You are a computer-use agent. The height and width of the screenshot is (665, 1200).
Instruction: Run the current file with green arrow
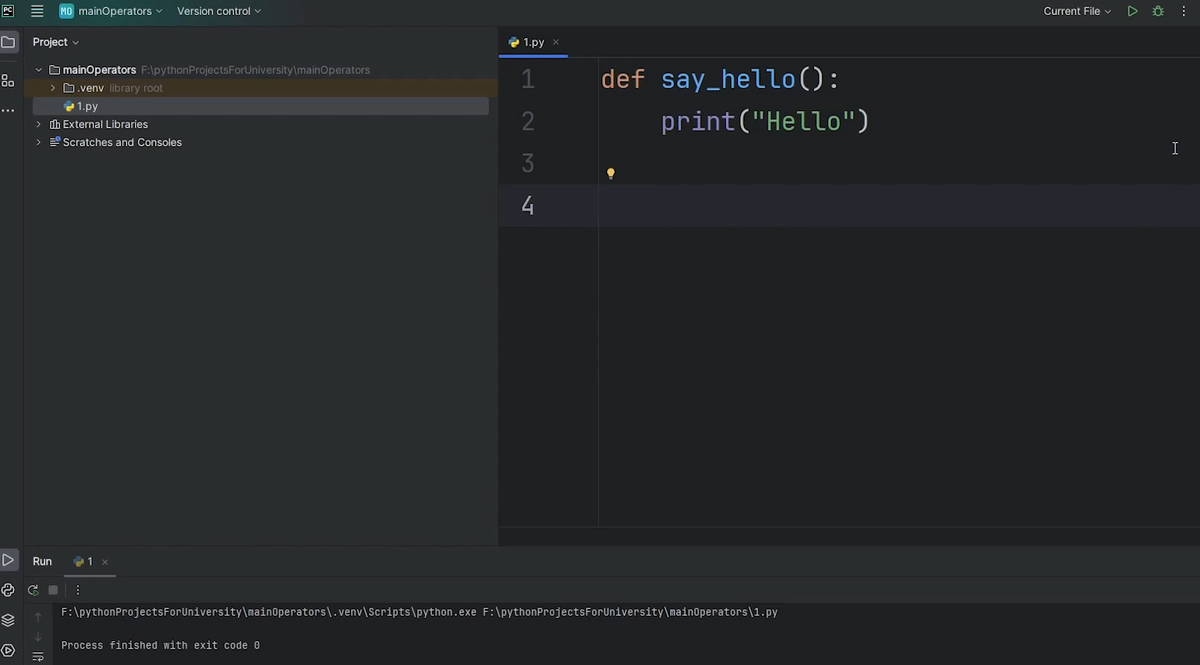pyautogui.click(x=1132, y=11)
